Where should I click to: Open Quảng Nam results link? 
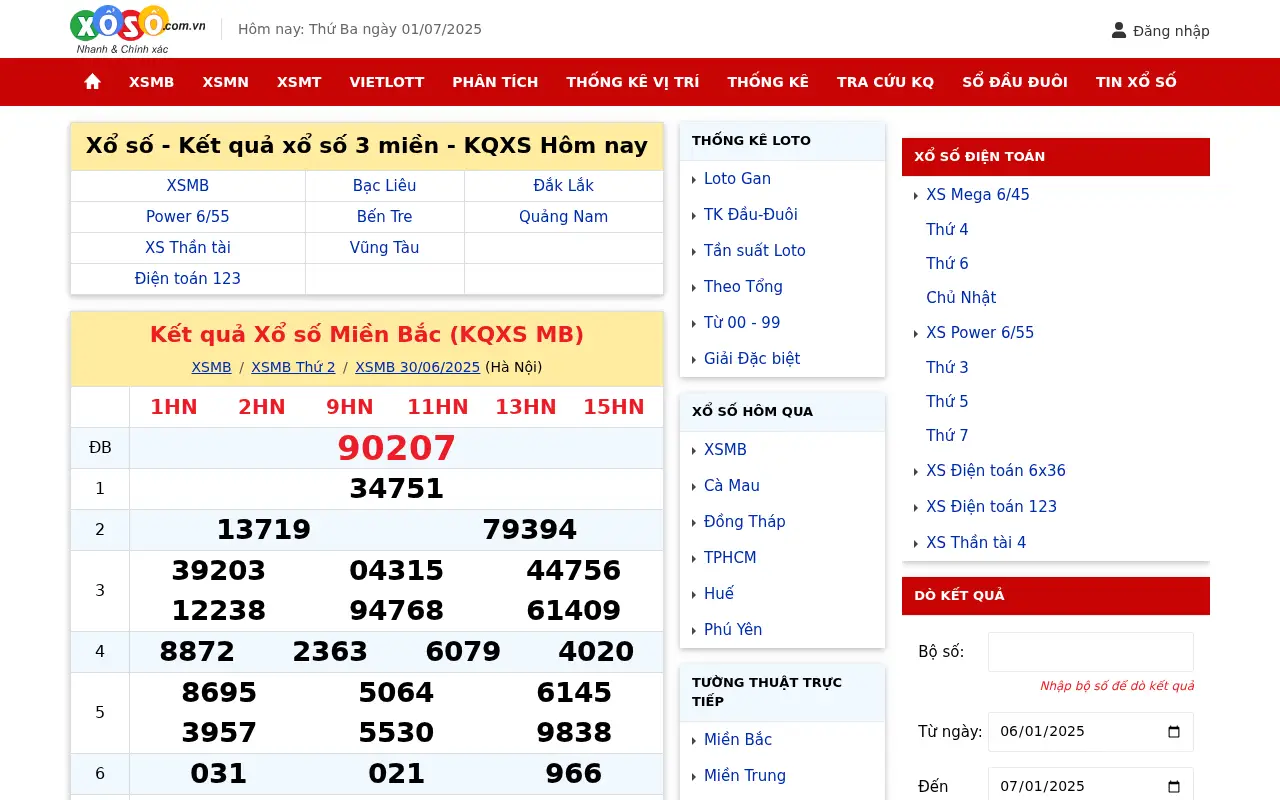click(564, 217)
